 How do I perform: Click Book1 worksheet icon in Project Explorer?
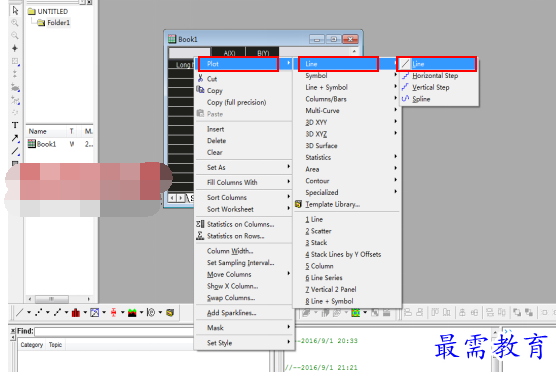click(x=32, y=144)
